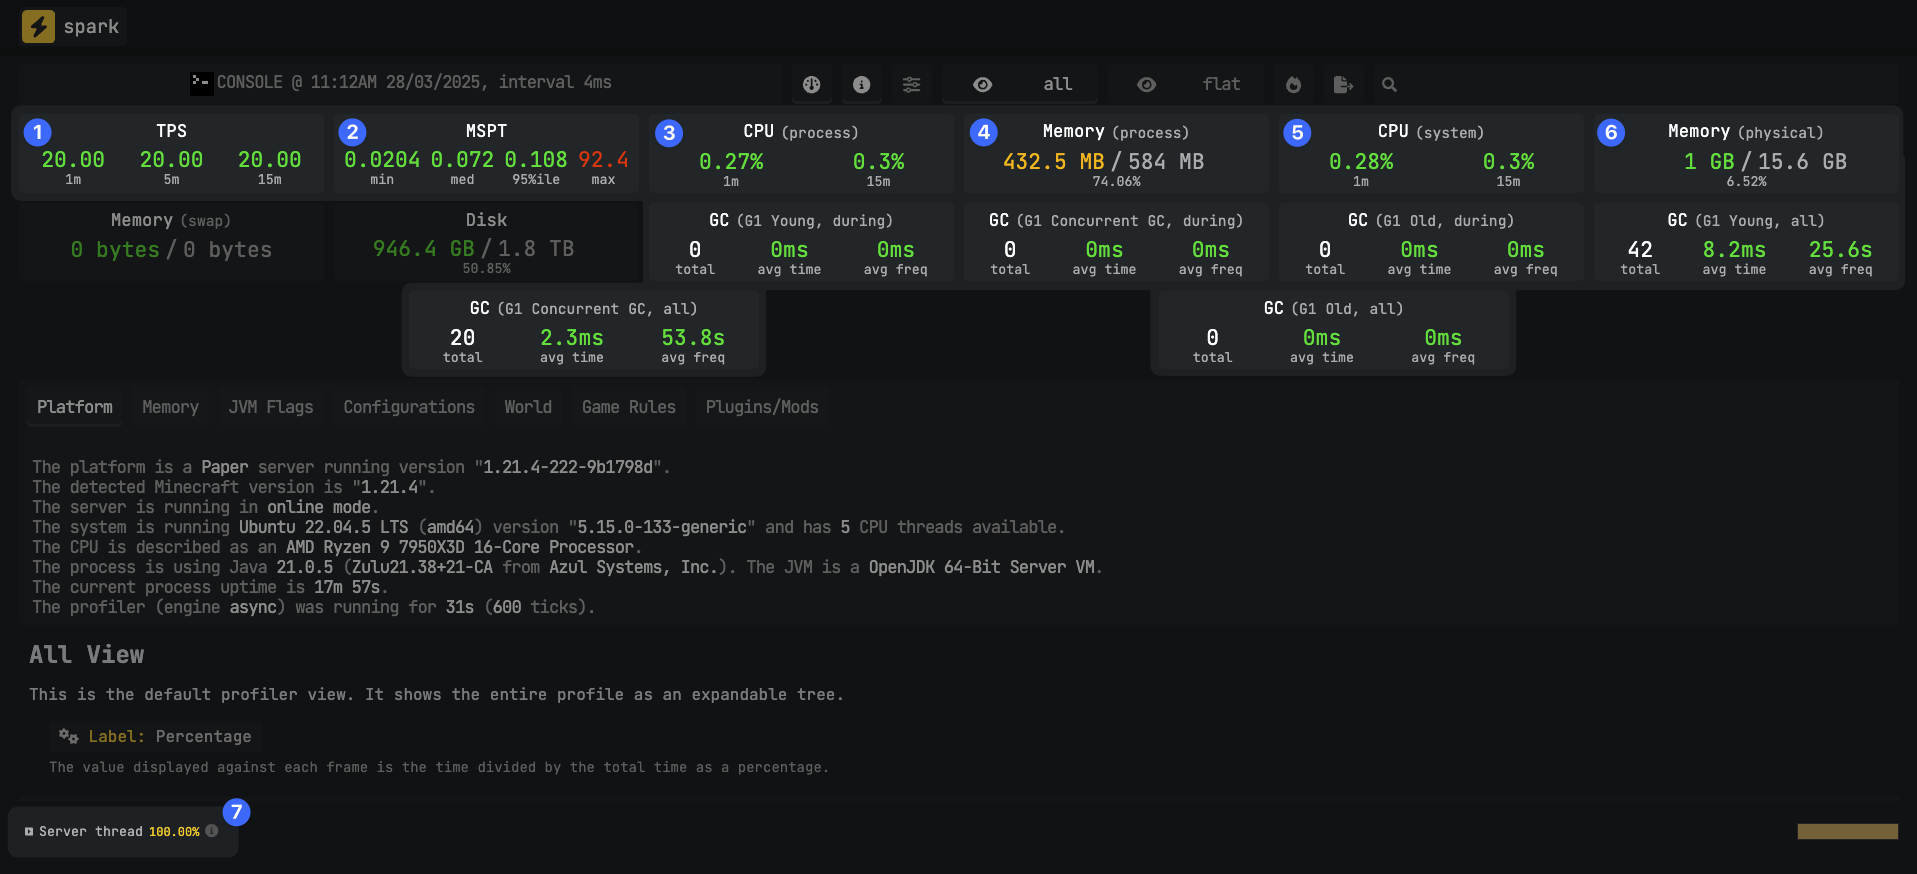Image resolution: width=1917 pixels, height=874 pixels.
Task: Click the 74.06% memory process percentage
Action: (1116, 181)
